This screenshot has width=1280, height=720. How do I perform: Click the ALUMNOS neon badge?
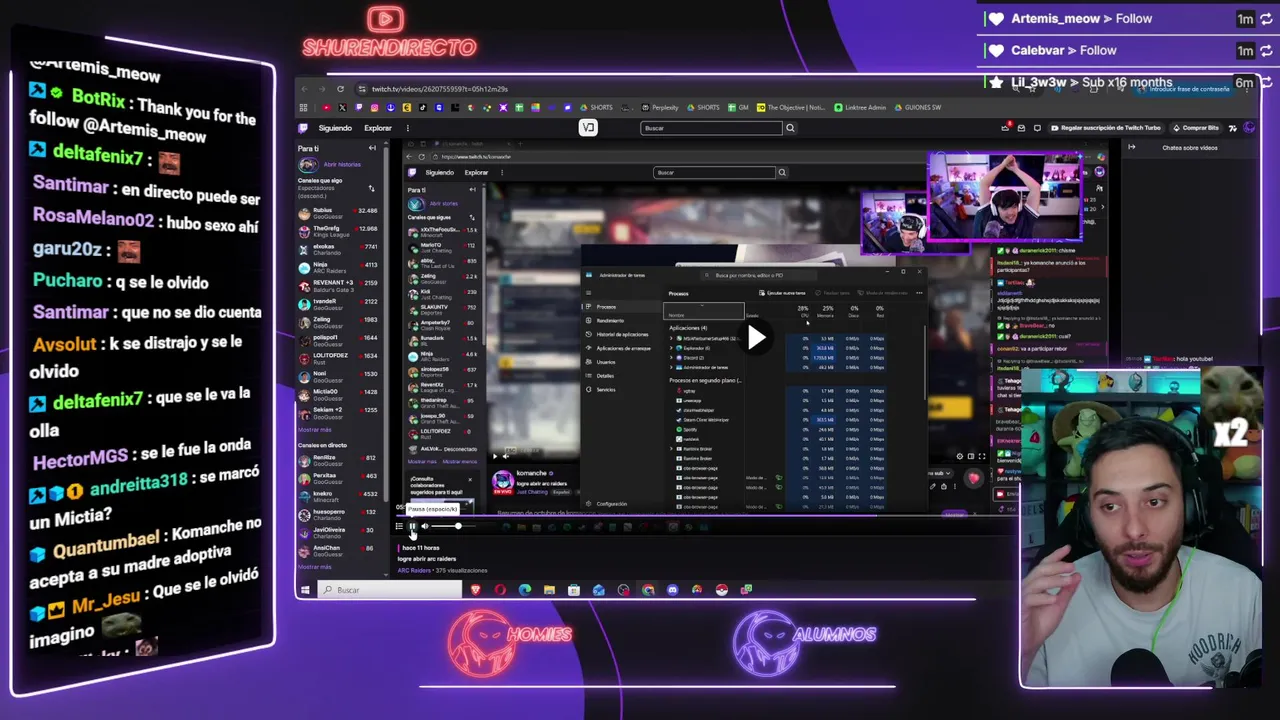(805, 643)
